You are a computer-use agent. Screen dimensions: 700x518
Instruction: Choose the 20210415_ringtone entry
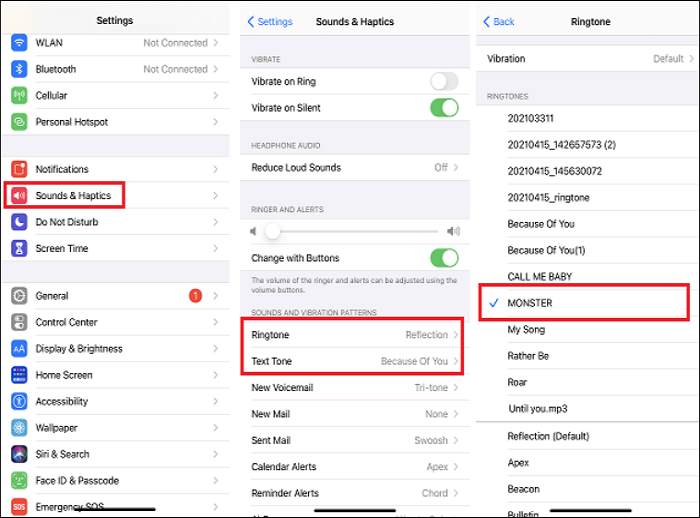[587, 198]
